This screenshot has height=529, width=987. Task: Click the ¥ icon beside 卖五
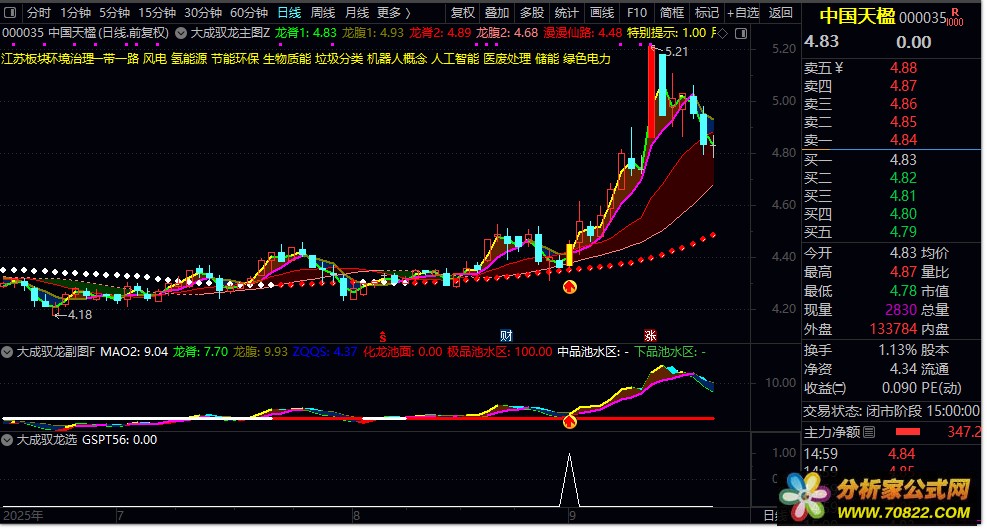click(838, 68)
